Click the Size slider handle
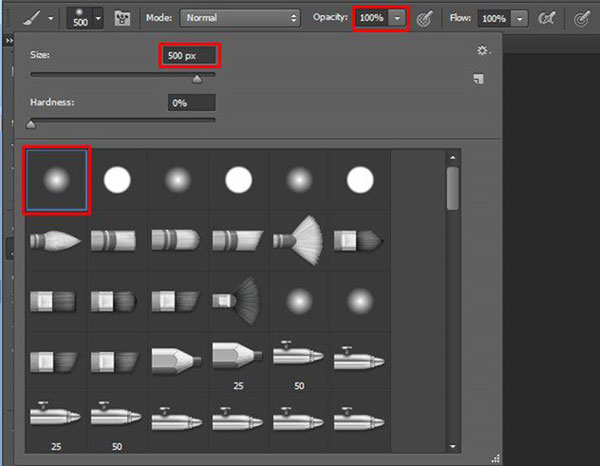Screen dimensions: 600x466 tap(197, 79)
